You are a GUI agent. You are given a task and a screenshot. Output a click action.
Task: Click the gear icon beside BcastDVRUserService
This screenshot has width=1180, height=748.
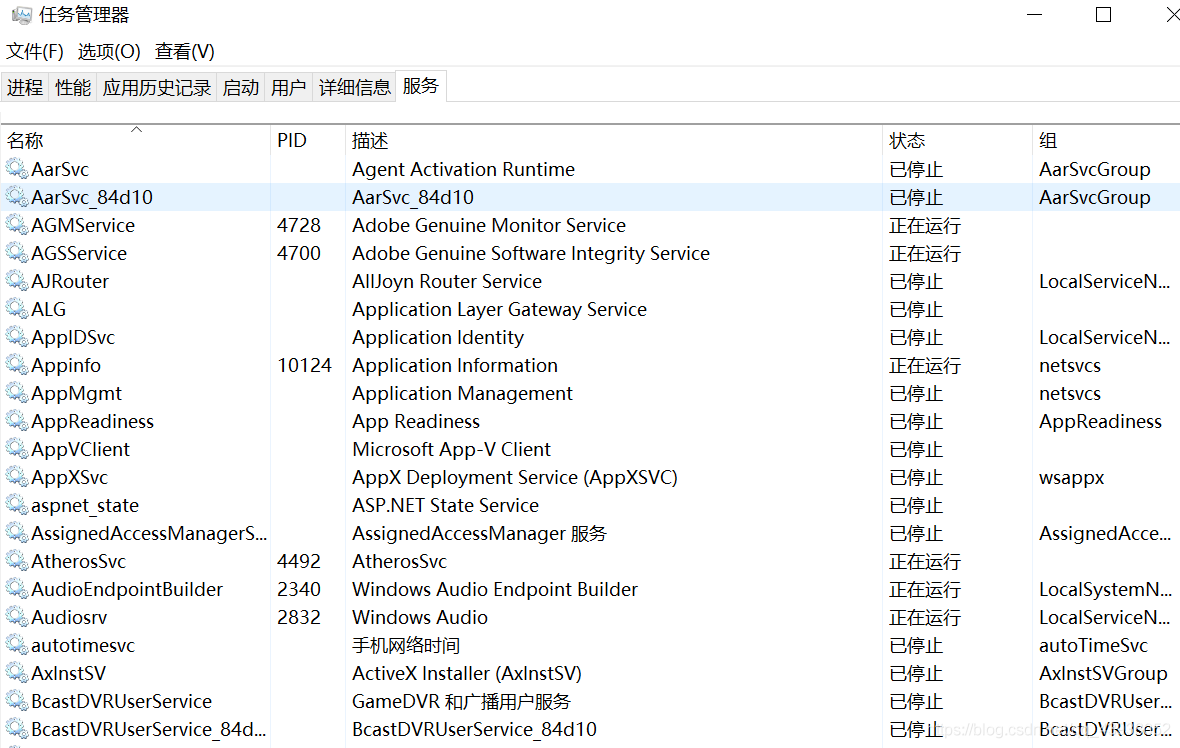point(17,701)
